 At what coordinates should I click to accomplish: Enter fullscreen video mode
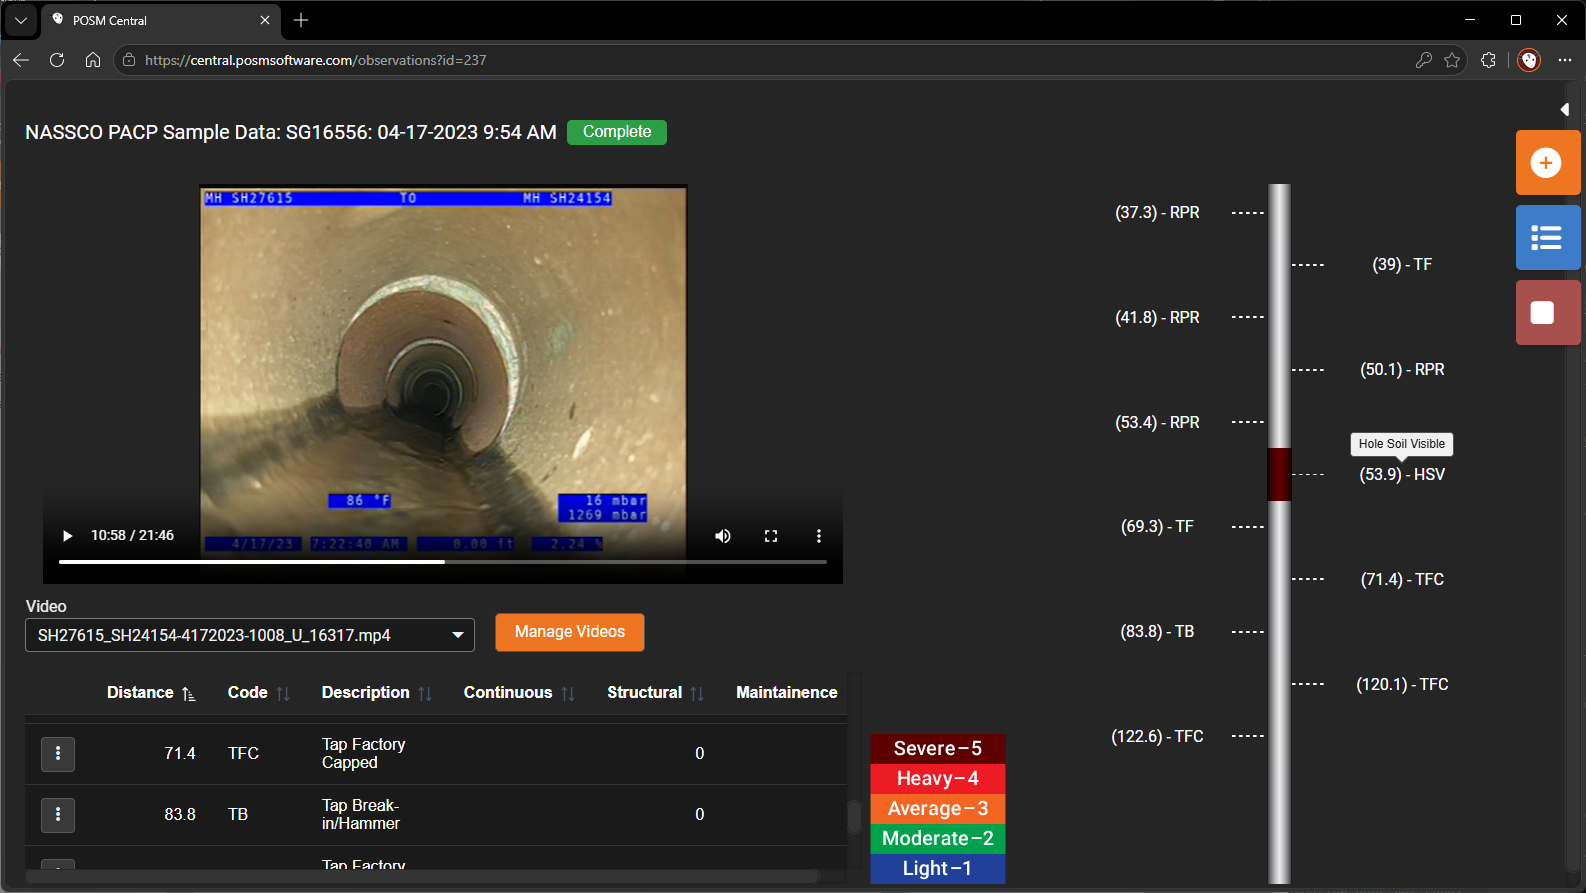[x=771, y=536]
